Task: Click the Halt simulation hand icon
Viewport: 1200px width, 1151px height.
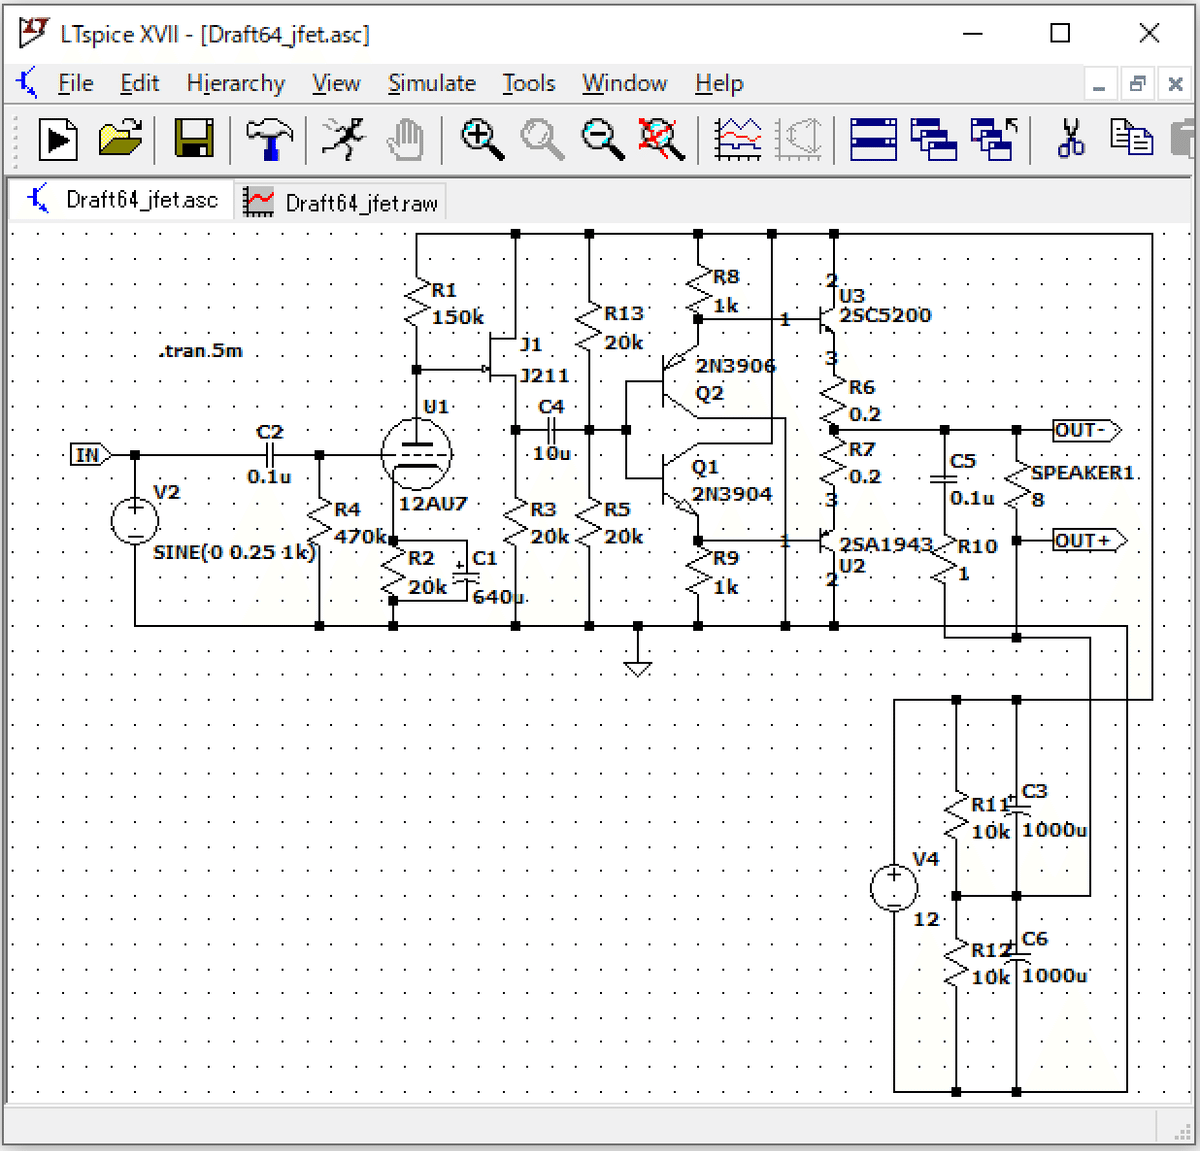Action: [x=406, y=139]
